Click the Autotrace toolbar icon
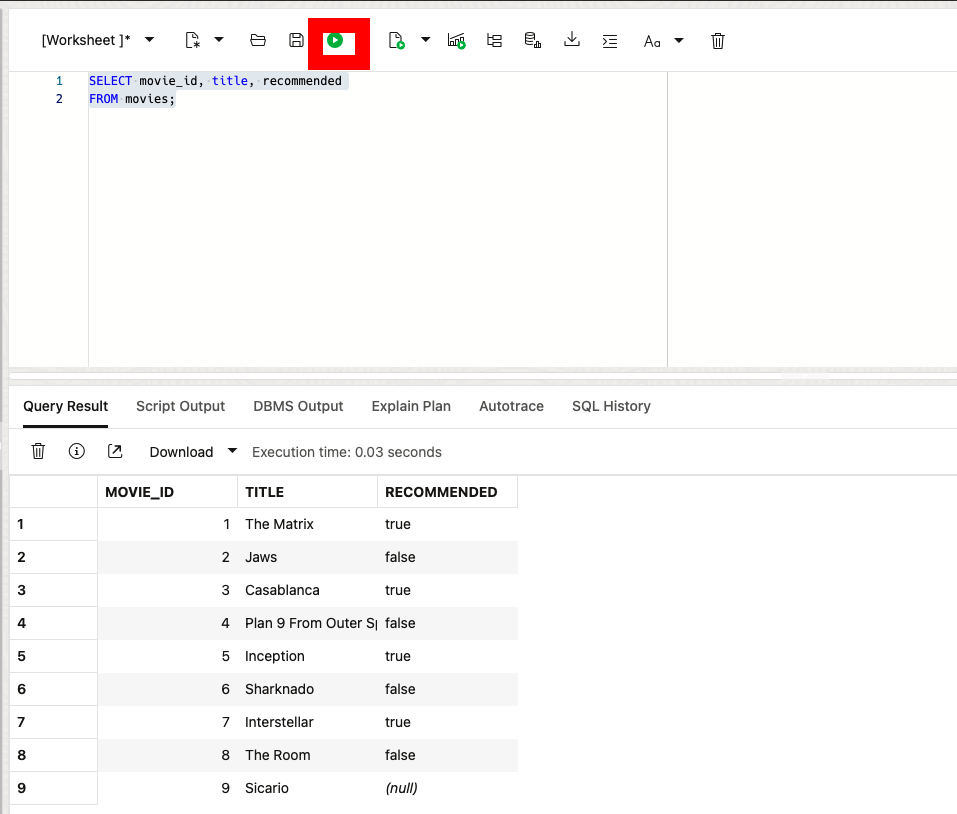 533,41
